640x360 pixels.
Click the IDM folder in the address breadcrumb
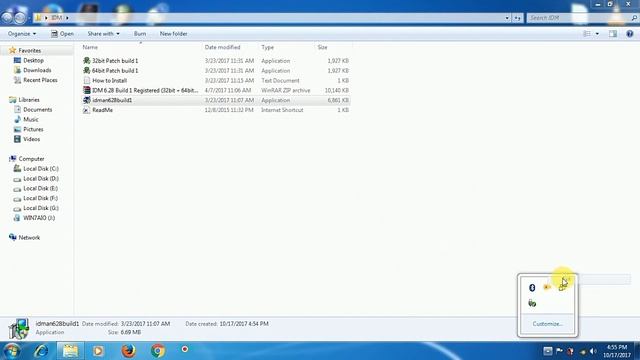[x=56, y=18]
